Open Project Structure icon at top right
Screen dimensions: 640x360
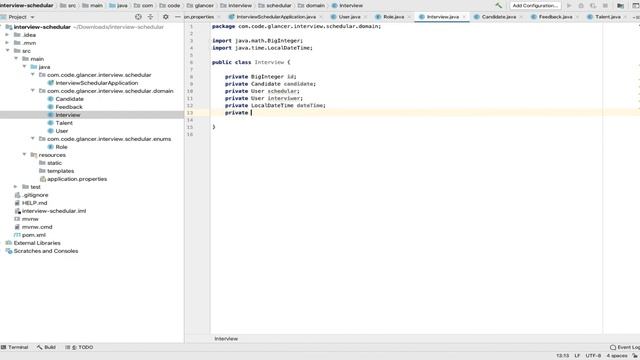620,6
